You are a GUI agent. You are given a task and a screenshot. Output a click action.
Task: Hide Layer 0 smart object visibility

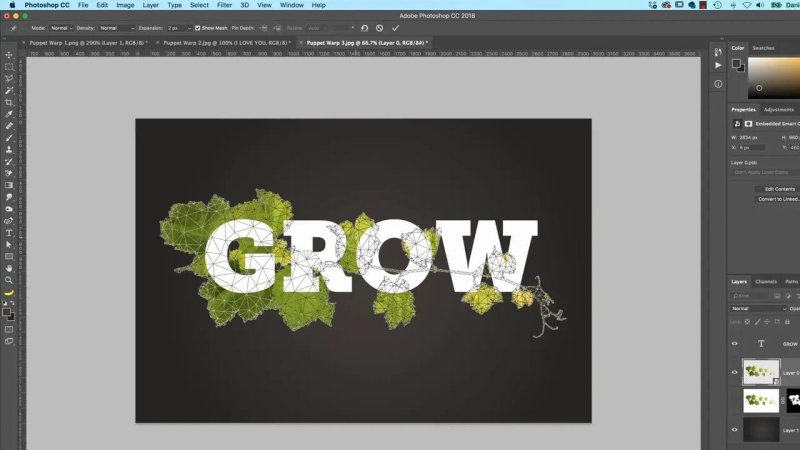point(735,372)
